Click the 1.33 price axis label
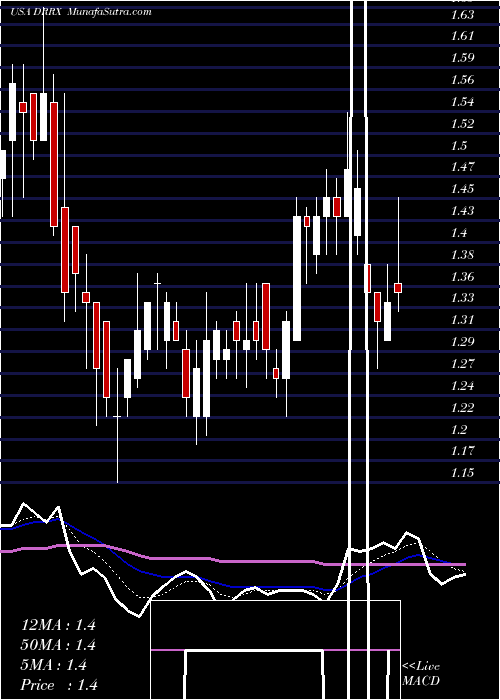Screen dimensions: 500x700 [x=463, y=298]
